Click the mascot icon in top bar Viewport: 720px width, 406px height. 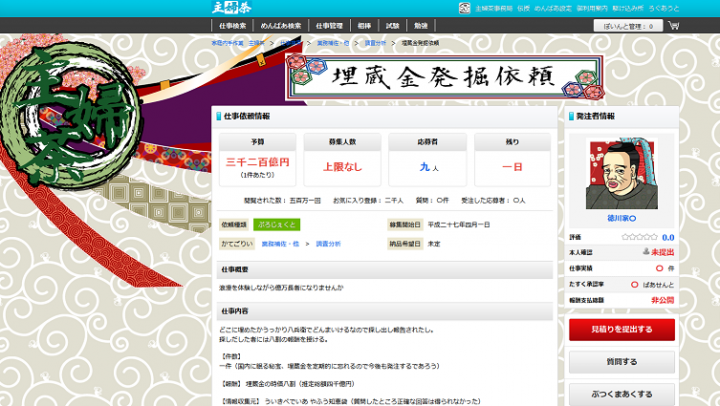(464, 8)
